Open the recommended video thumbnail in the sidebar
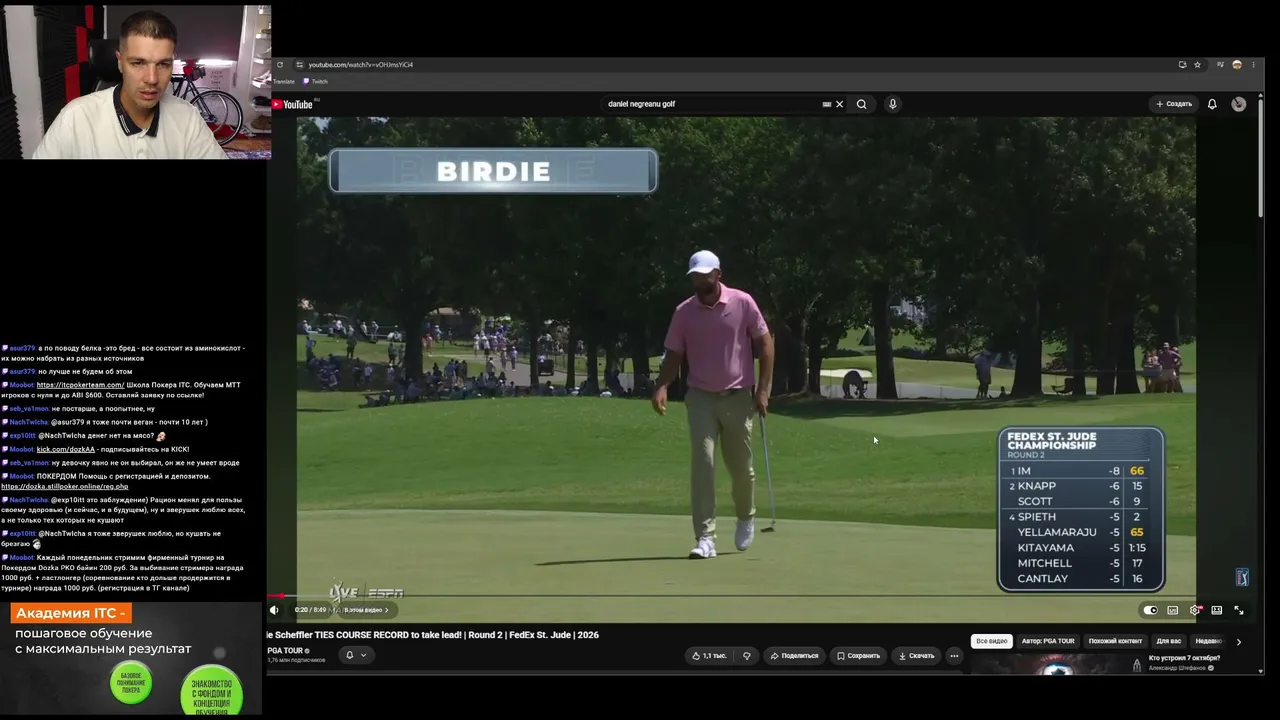 pyautogui.click(x=1056, y=665)
